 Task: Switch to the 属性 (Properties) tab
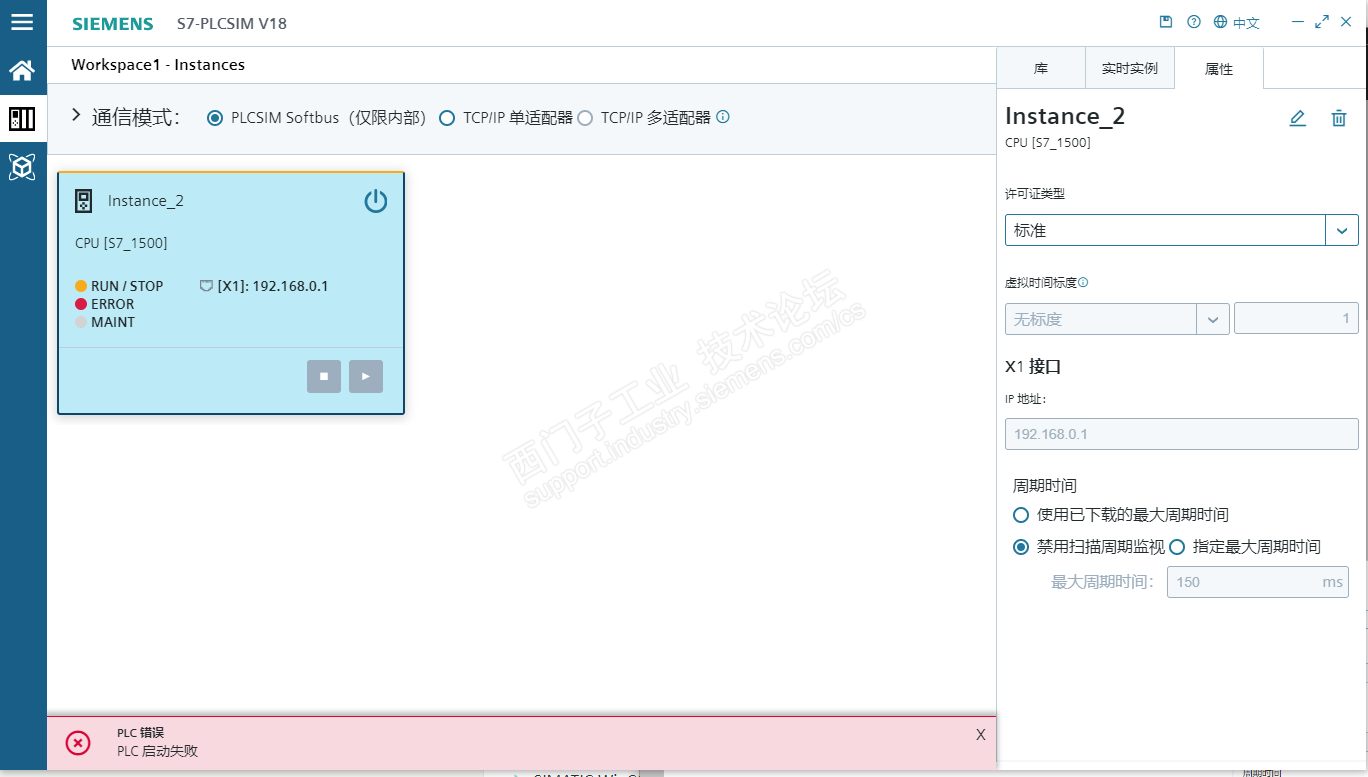pos(1219,69)
